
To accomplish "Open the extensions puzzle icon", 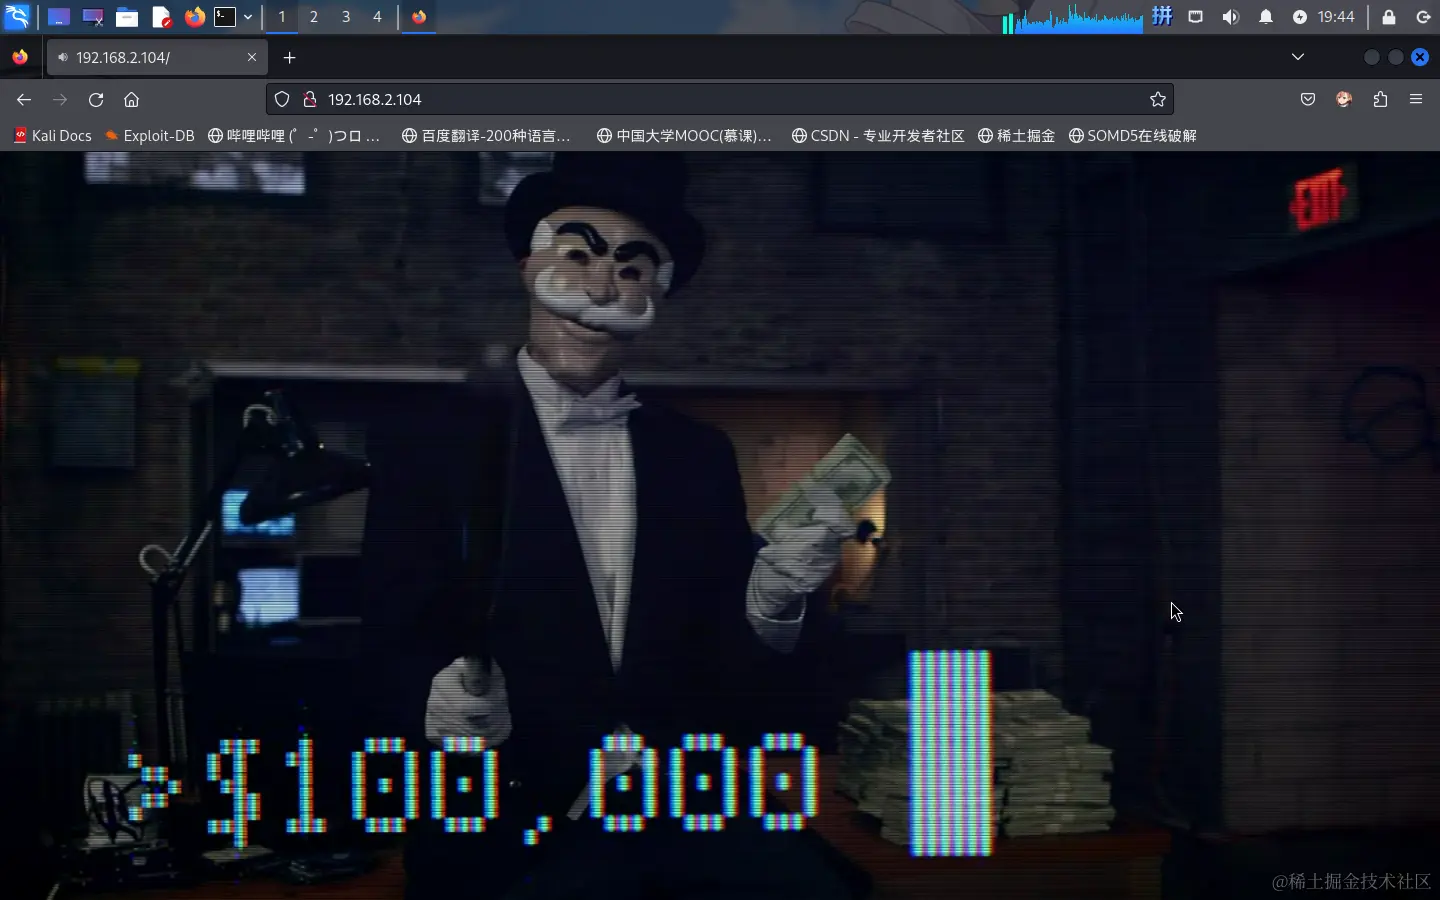I will click(1380, 99).
